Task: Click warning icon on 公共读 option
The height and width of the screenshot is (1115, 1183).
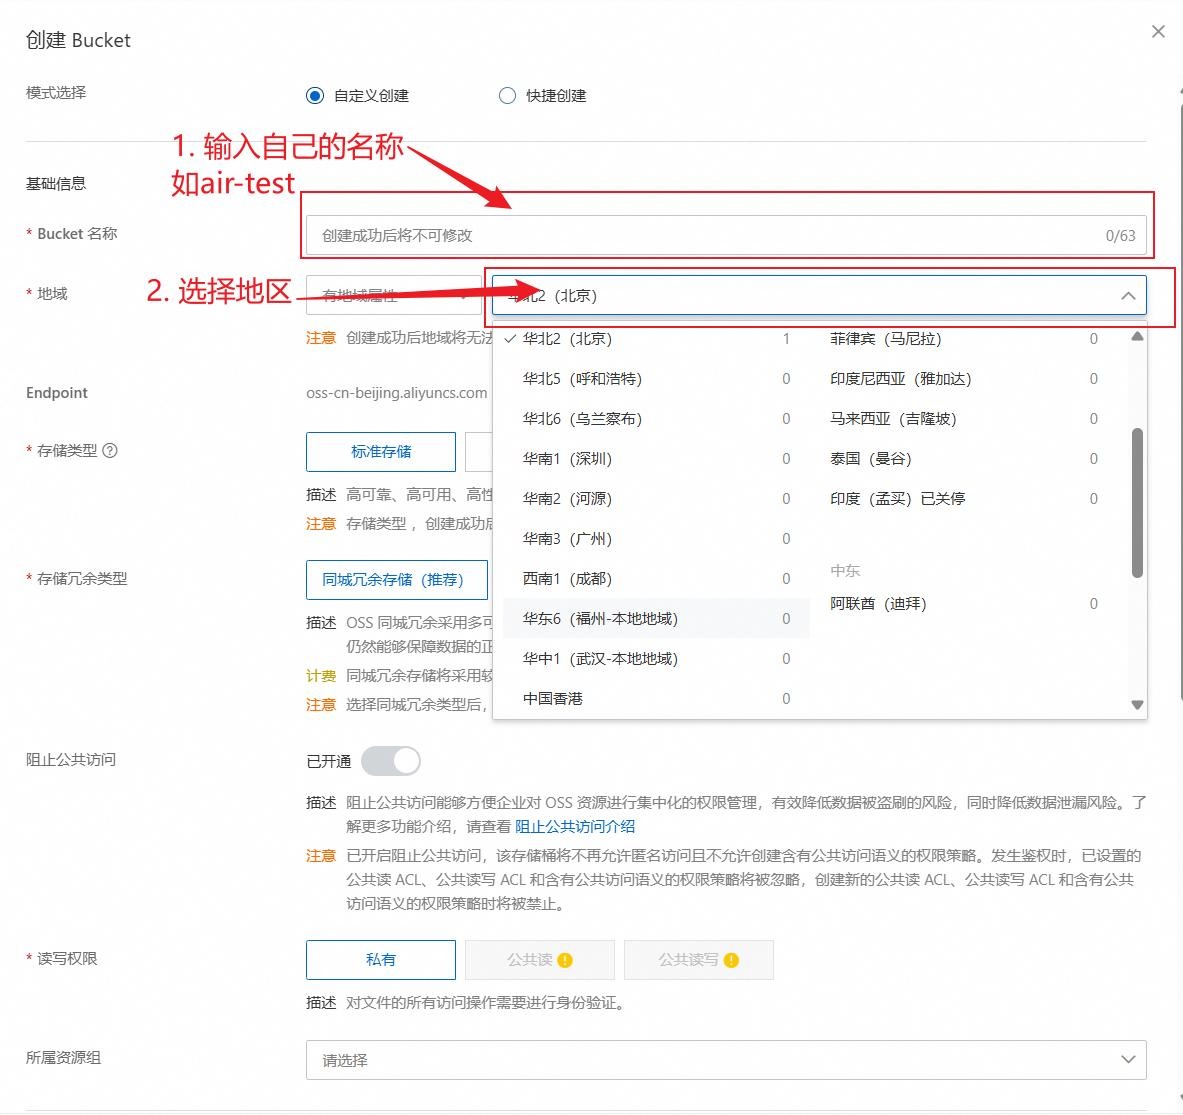Action: pyautogui.click(x=565, y=960)
